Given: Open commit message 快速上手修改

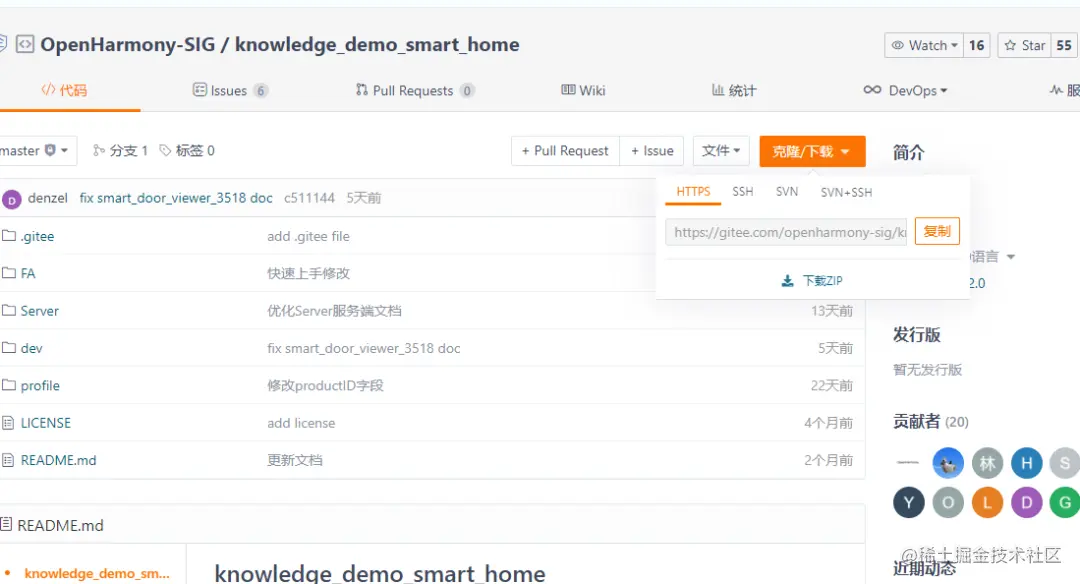Looking at the screenshot, I should pos(309,273).
